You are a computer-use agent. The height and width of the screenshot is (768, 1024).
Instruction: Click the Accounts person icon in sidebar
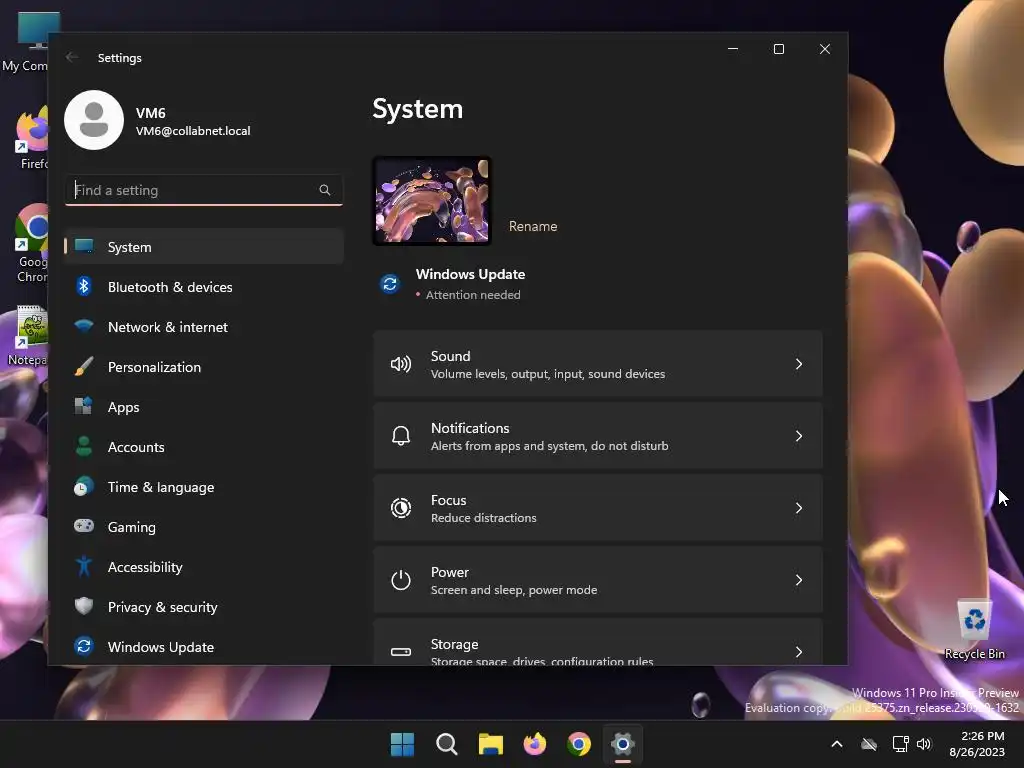pos(84,446)
